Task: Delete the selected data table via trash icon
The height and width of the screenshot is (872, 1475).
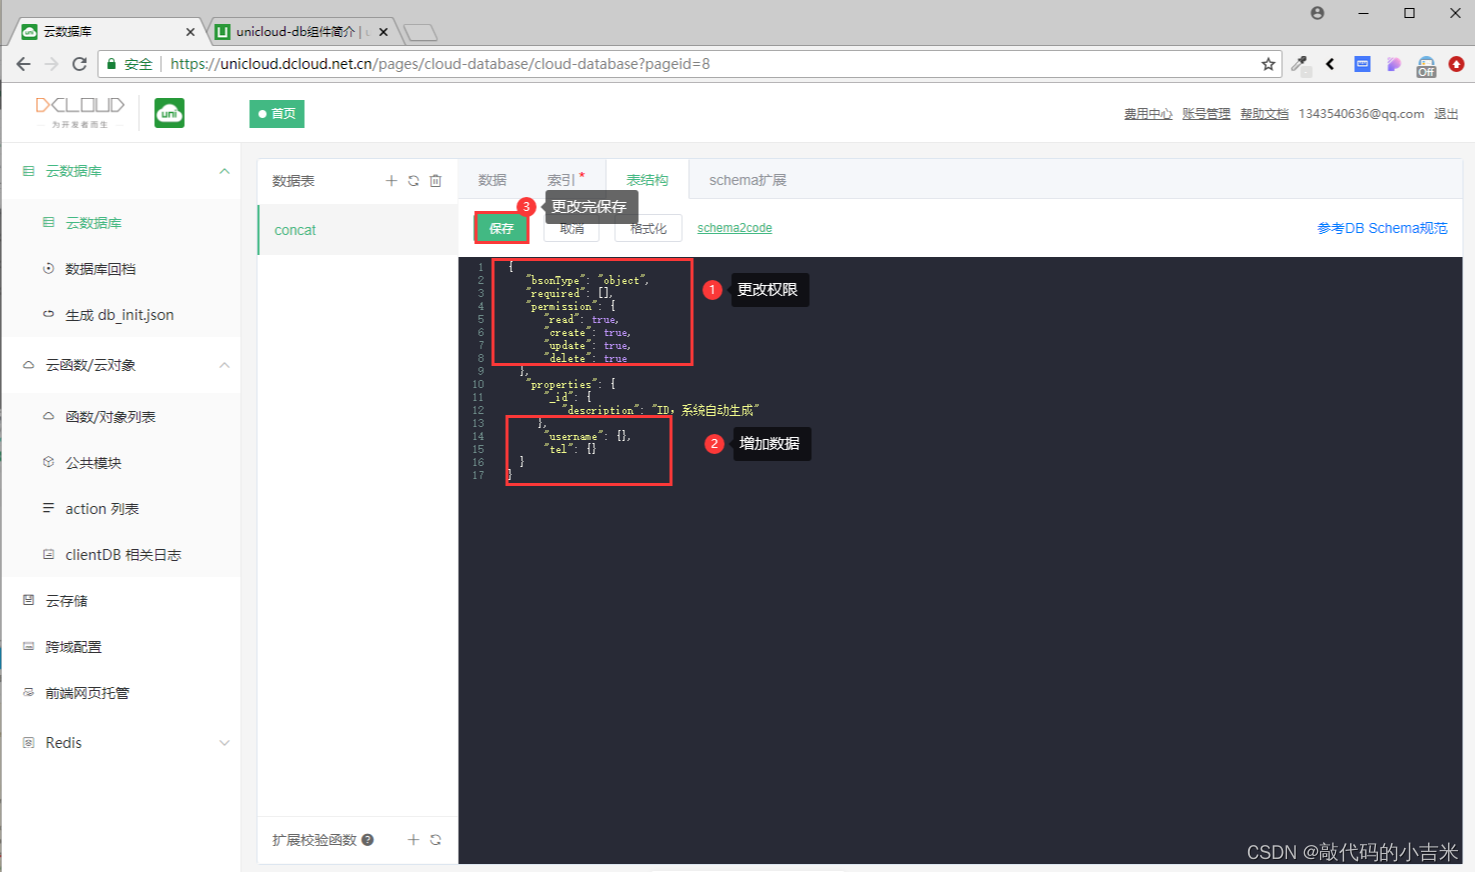Action: [435, 181]
